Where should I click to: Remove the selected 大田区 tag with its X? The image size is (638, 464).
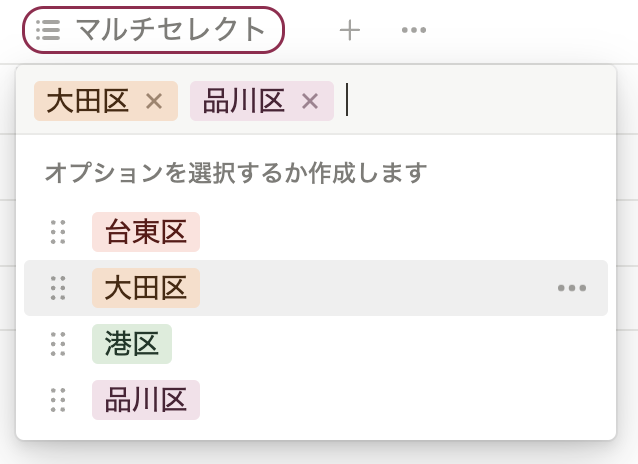[154, 101]
